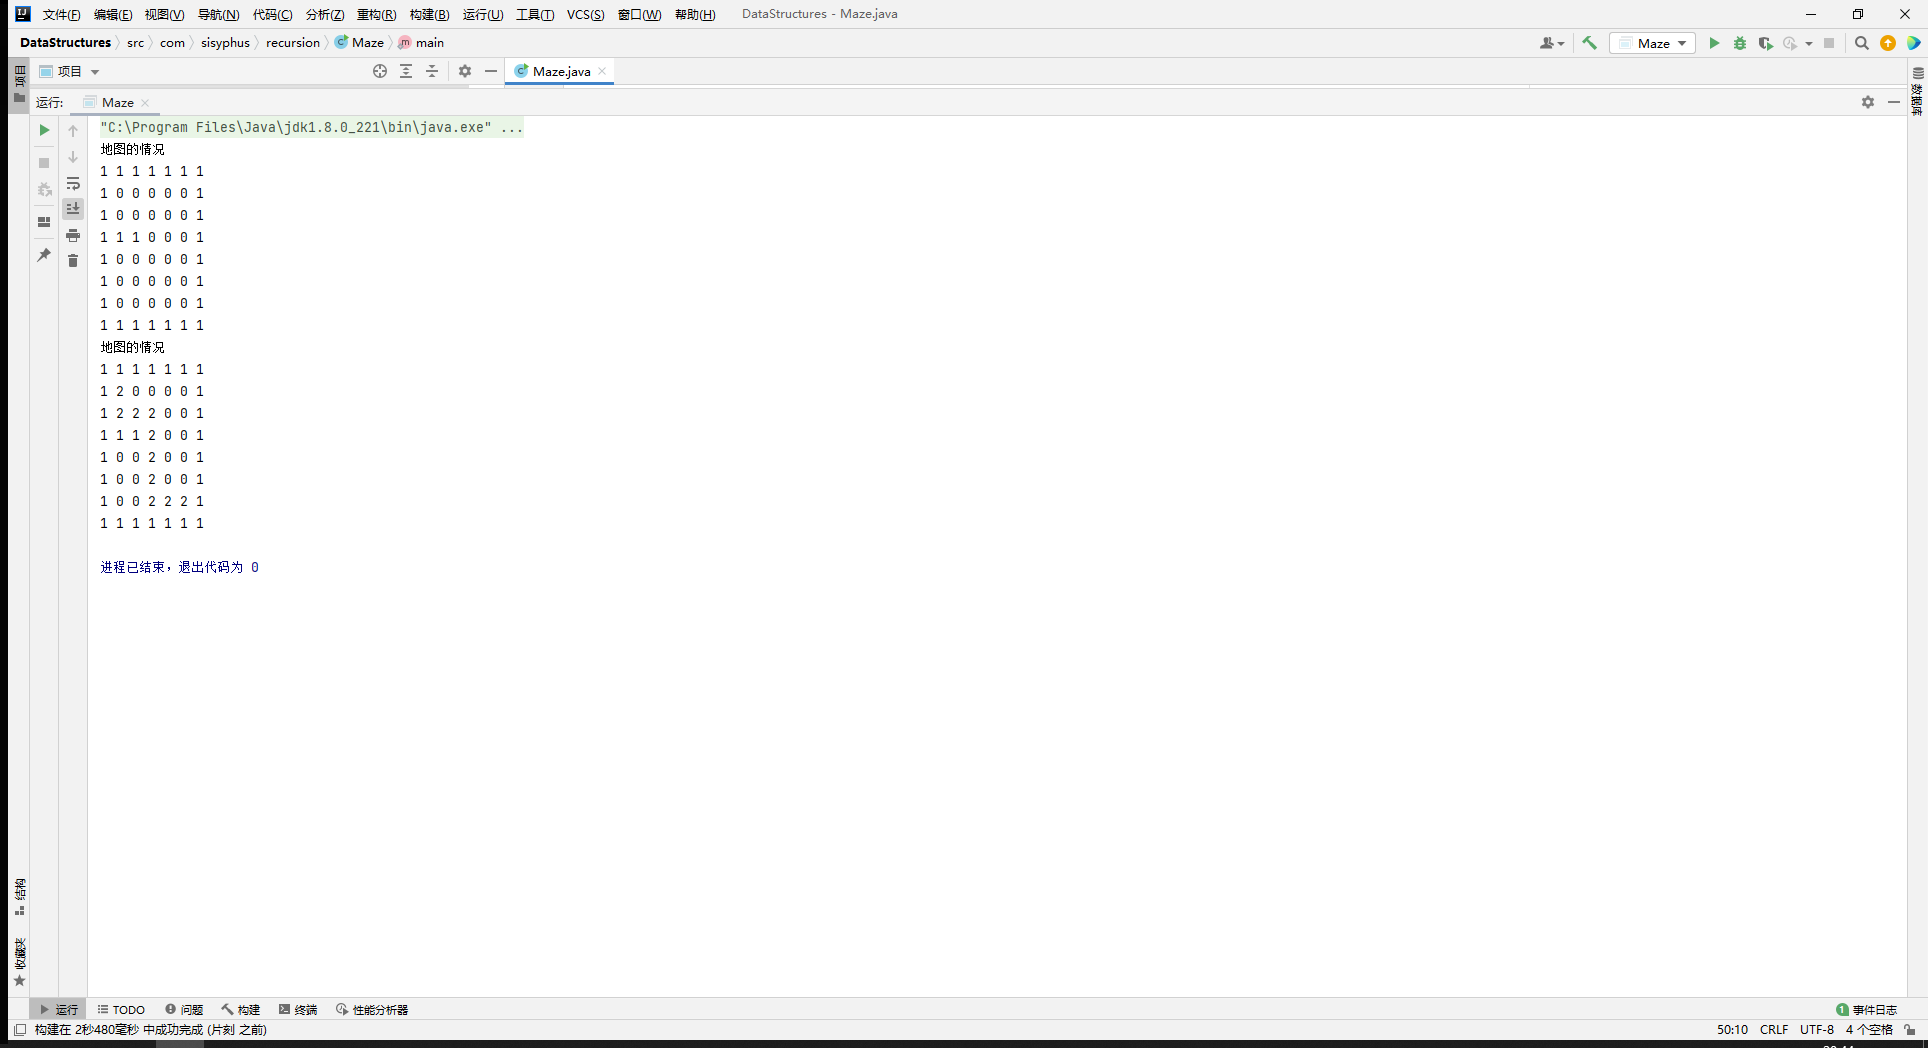Toggle the 构建 tool window button
Image resolution: width=1928 pixels, height=1048 pixels.
(x=241, y=1009)
